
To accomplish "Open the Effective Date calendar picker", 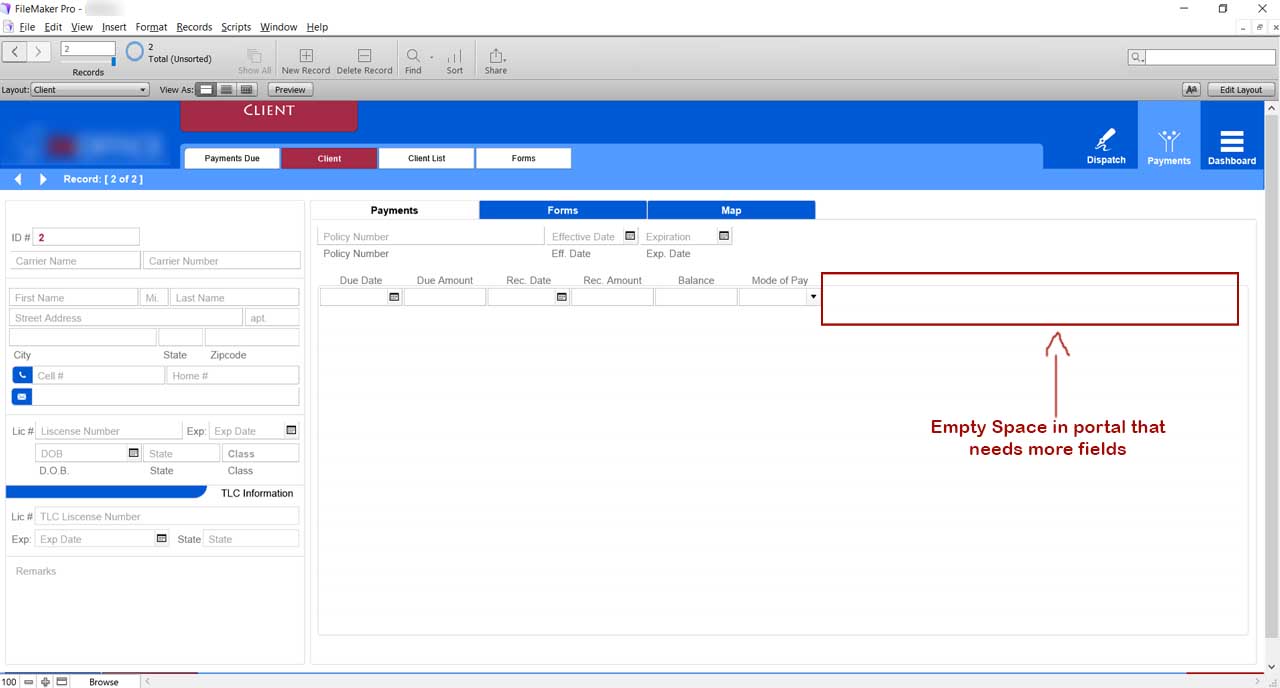I will coord(630,236).
